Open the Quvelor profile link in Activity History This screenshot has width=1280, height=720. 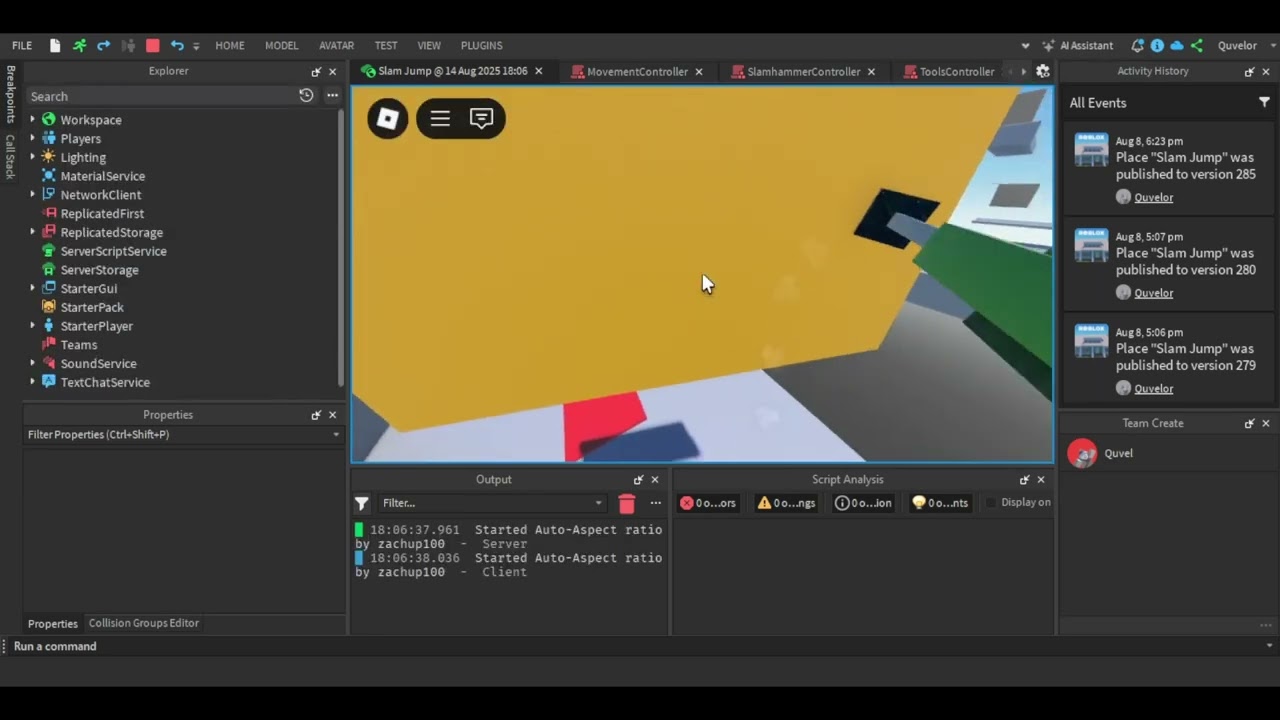point(1153,197)
